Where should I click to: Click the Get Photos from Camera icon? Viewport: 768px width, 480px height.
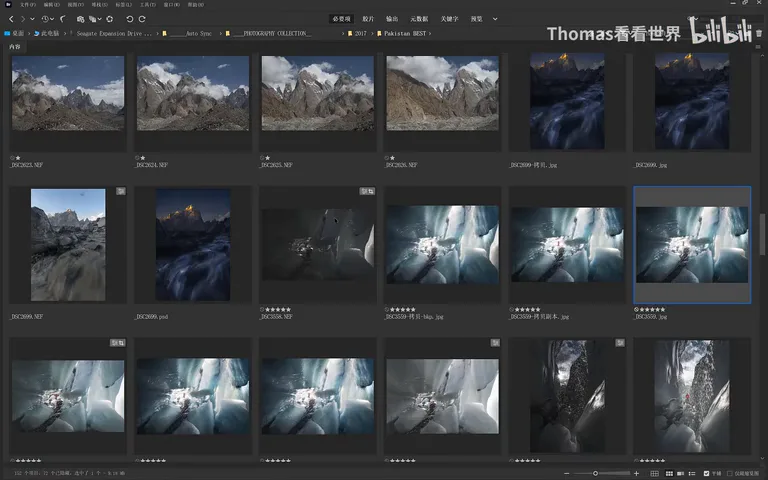point(80,19)
